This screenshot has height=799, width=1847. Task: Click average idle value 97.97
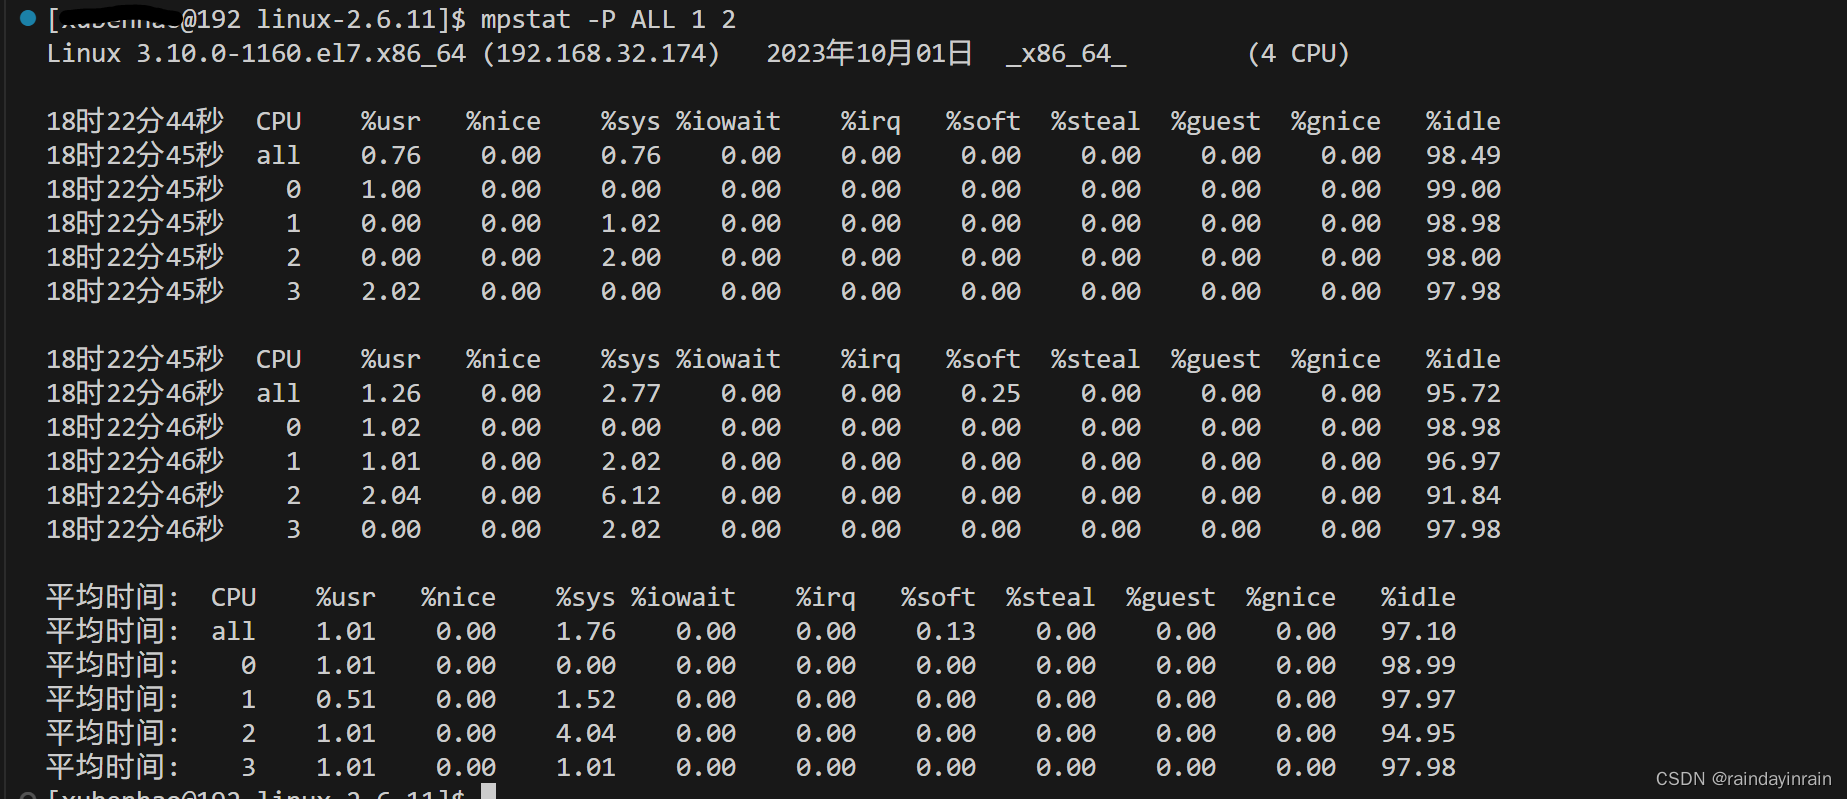pos(1418,699)
